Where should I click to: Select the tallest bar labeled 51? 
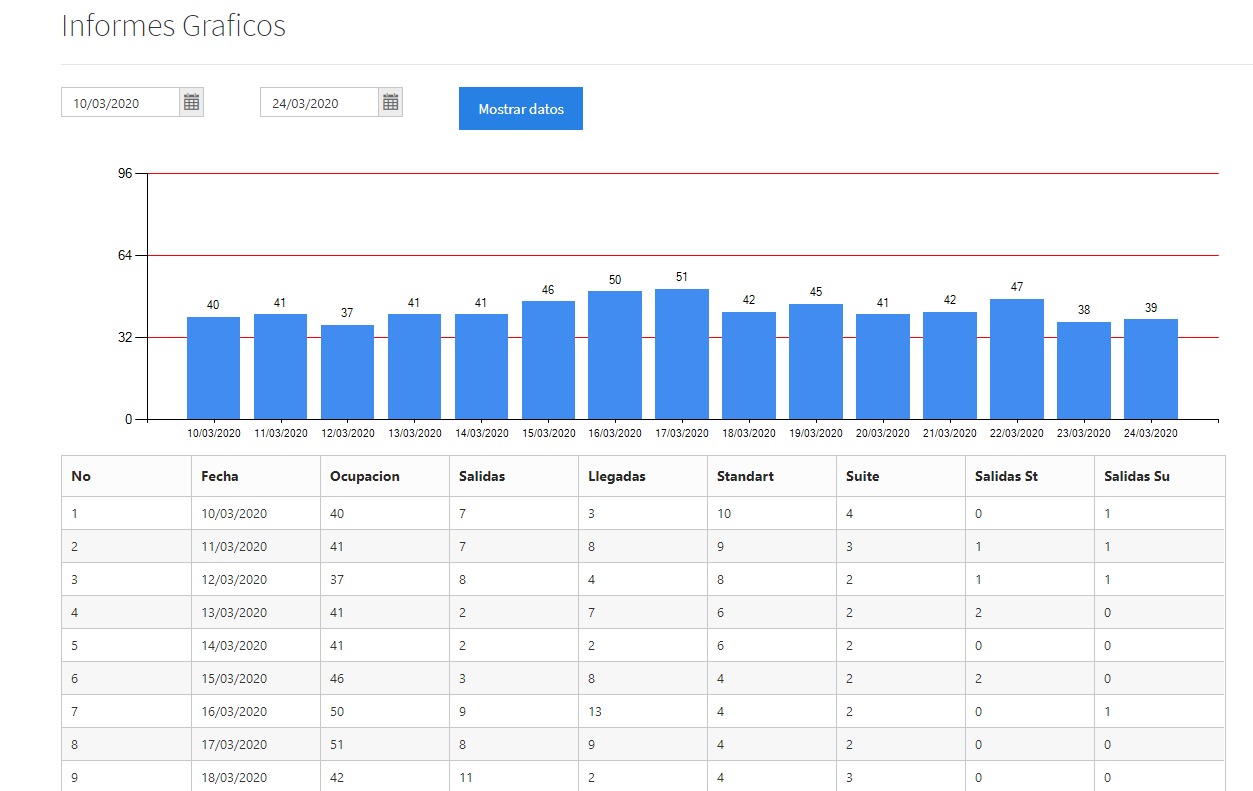click(x=681, y=354)
